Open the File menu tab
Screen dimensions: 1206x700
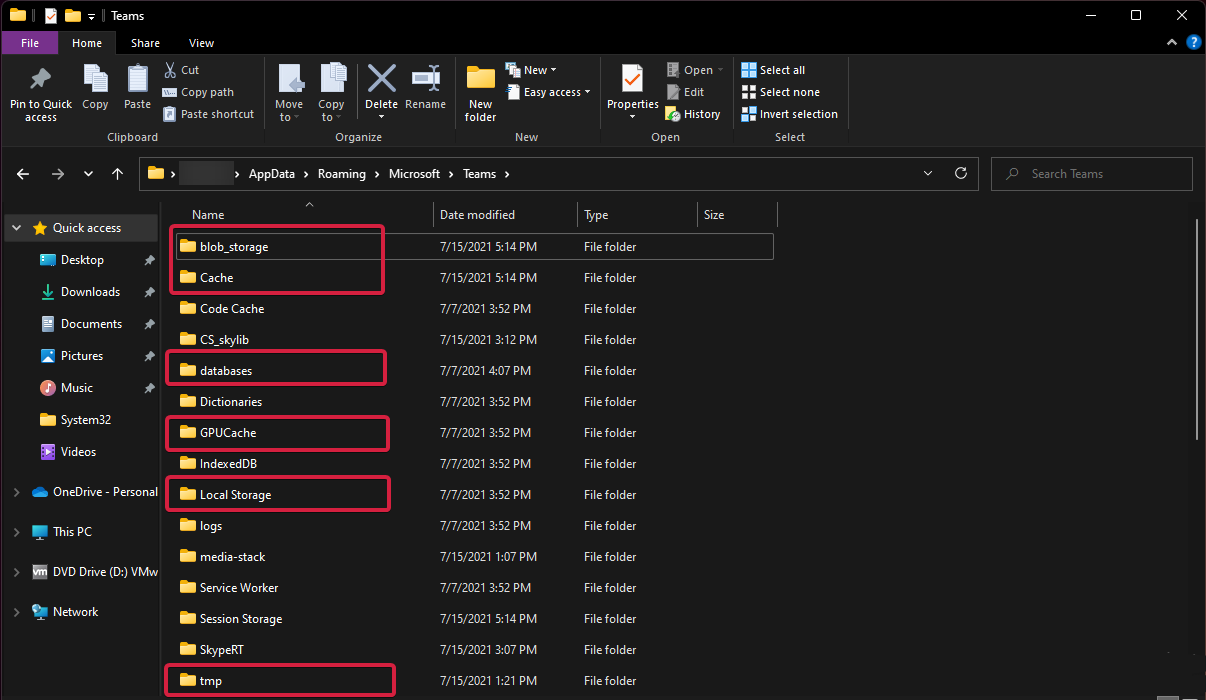[30, 43]
